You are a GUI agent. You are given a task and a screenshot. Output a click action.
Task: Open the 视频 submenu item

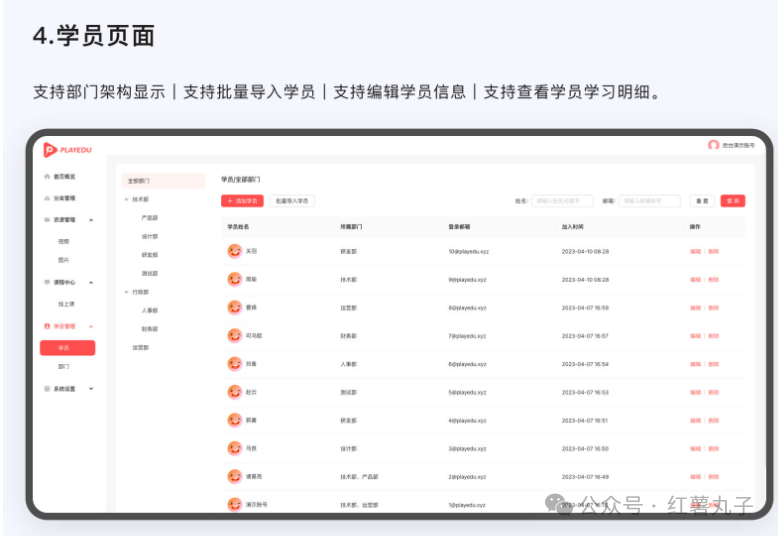click(x=64, y=241)
